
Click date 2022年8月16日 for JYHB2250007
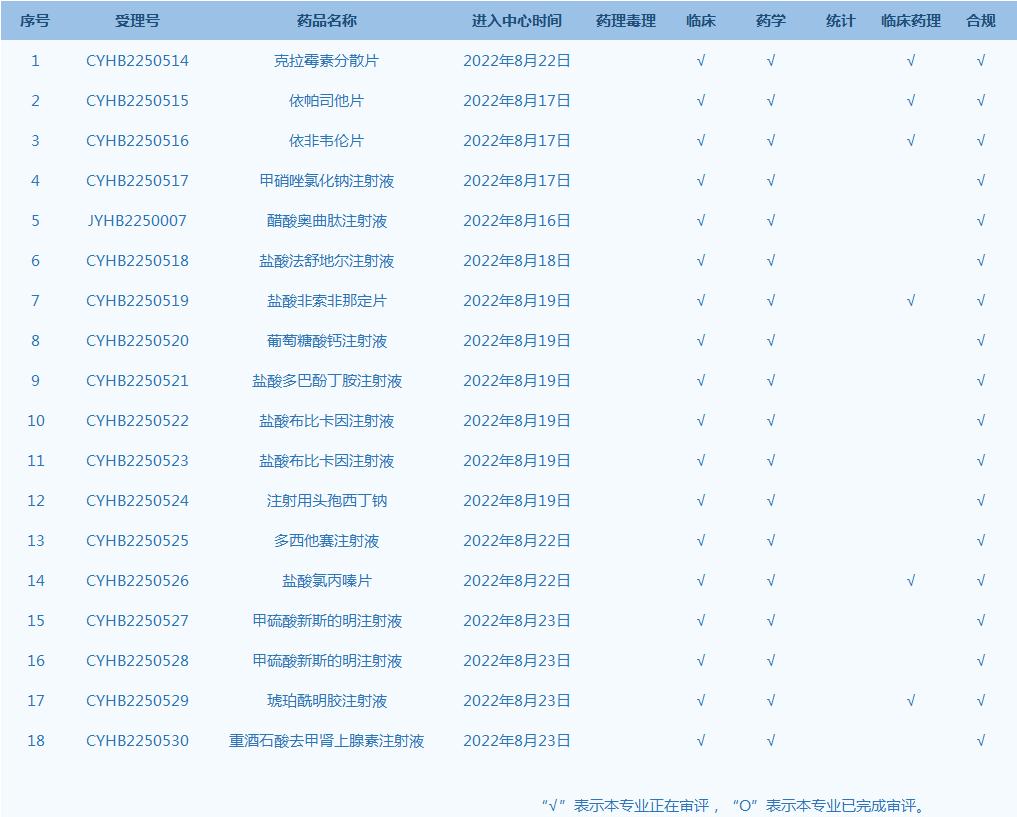[516, 221]
